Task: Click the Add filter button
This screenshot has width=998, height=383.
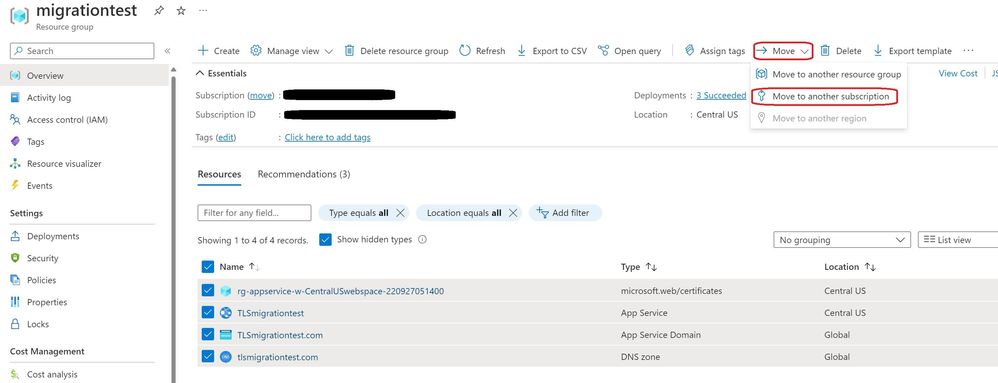Action: 564,213
